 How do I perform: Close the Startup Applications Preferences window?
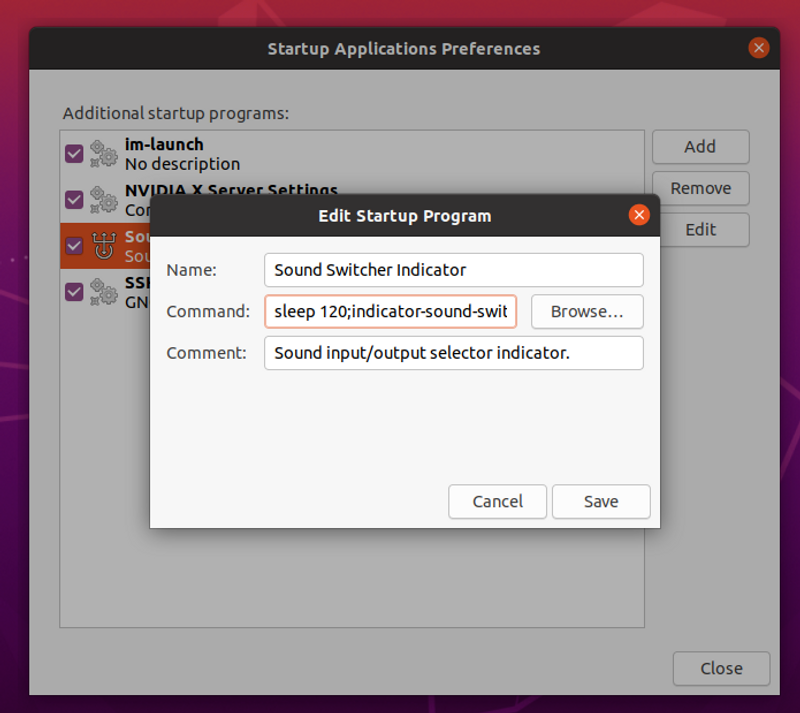click(x=759, y=48)
